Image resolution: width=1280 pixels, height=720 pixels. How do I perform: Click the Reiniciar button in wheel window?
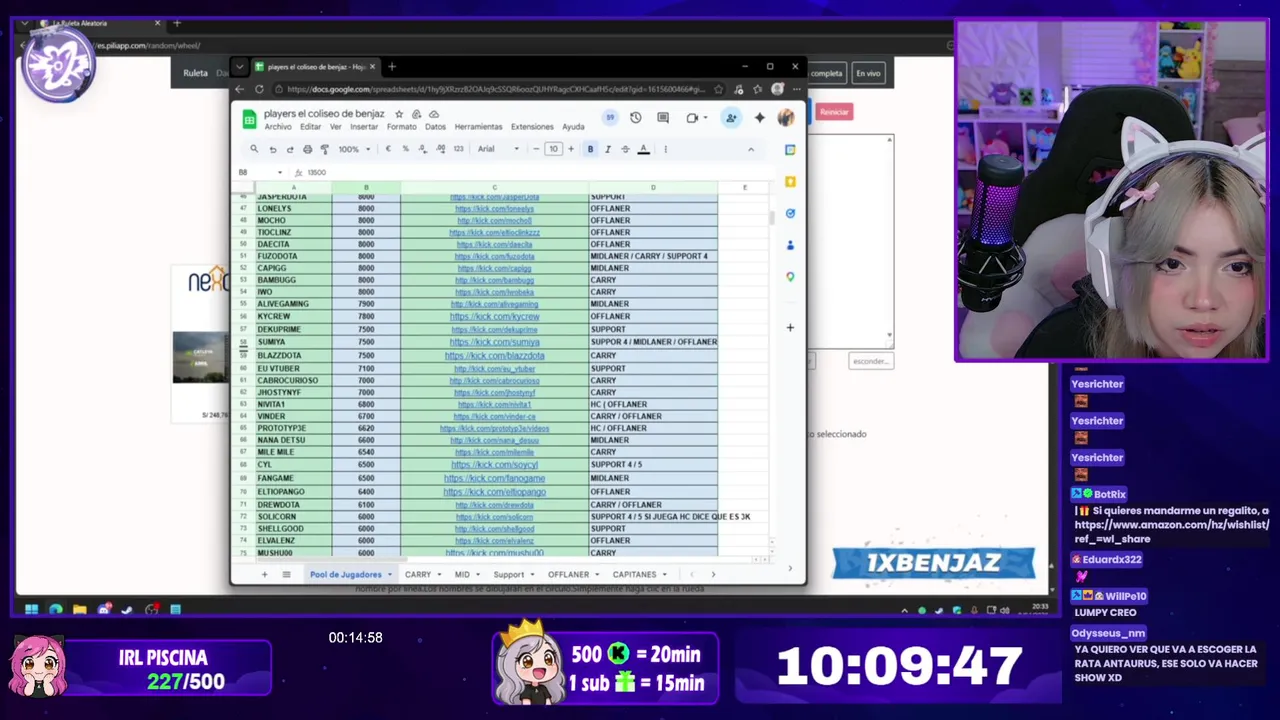click(834, 112)
